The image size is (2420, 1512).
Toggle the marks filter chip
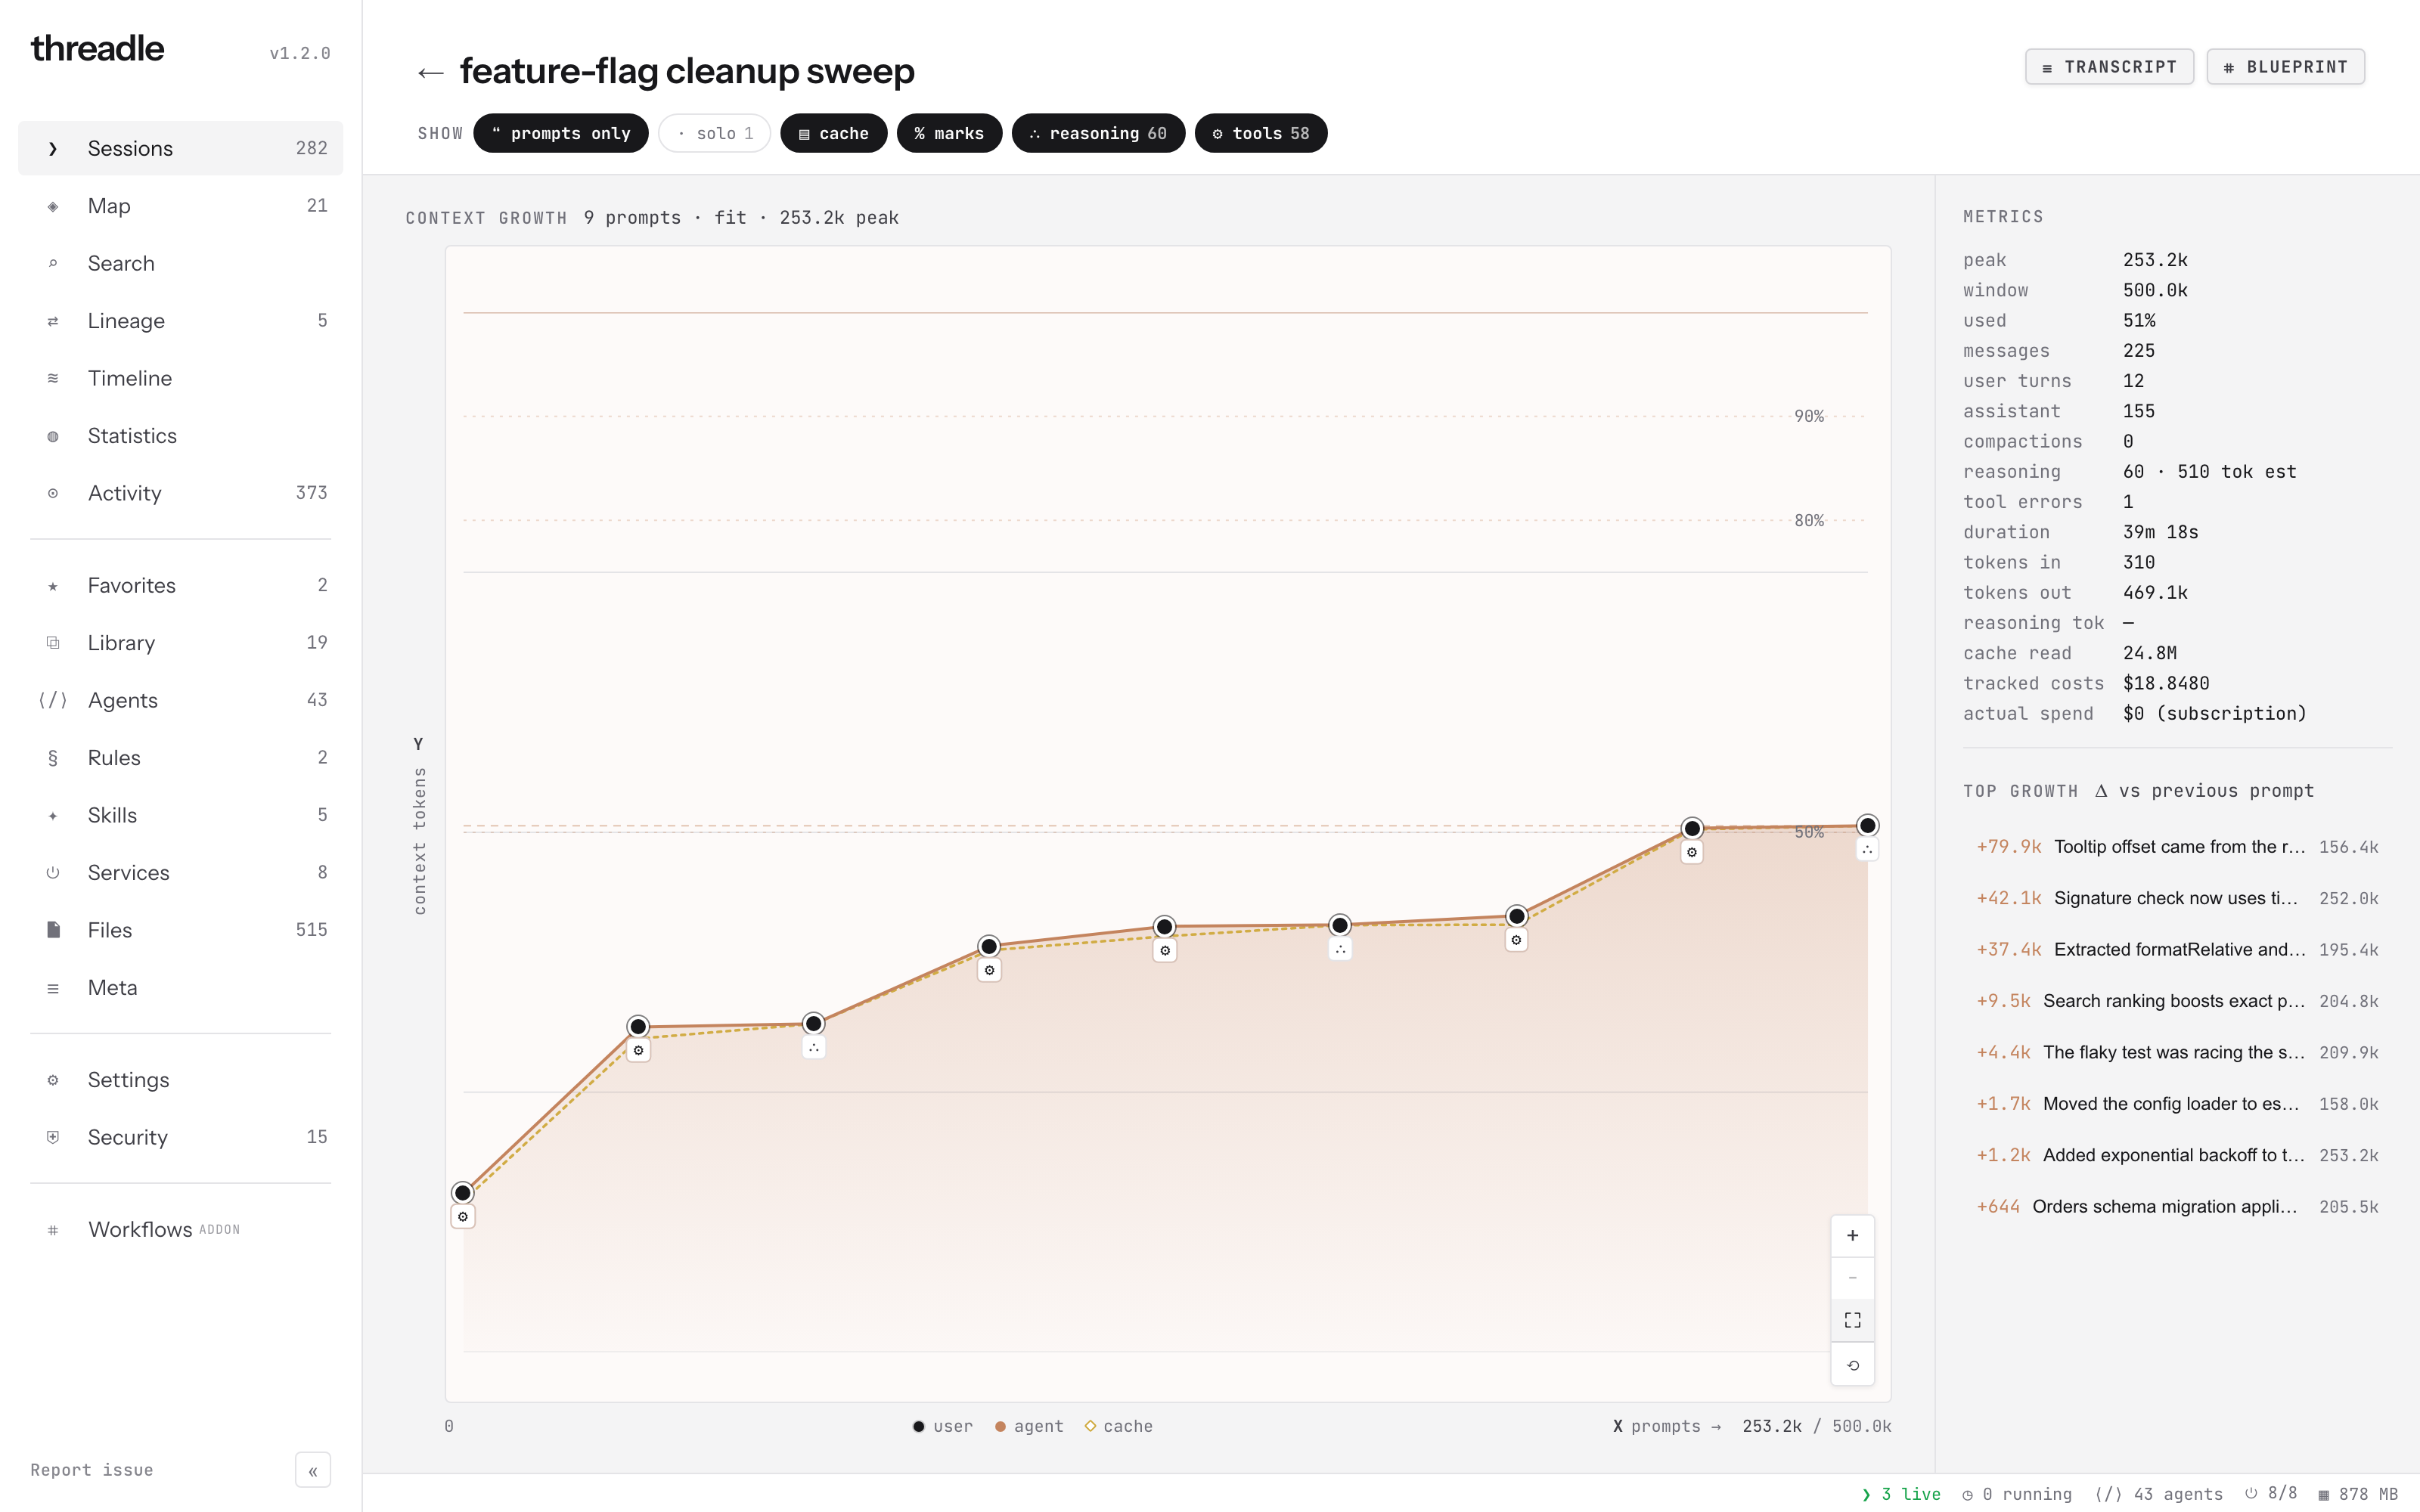[949, 133]
